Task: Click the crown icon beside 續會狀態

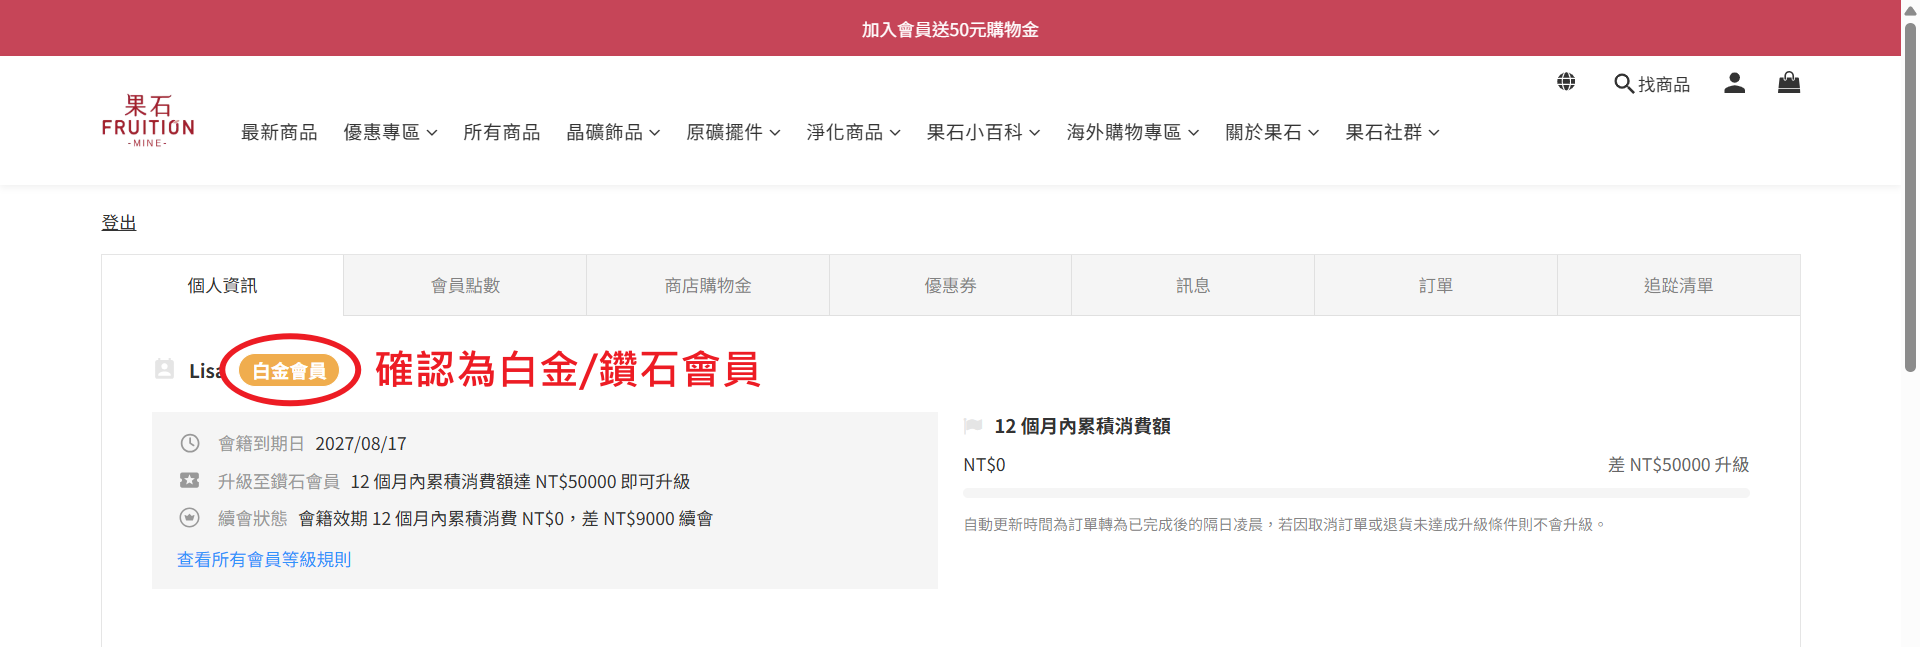Action: point(189,517)
